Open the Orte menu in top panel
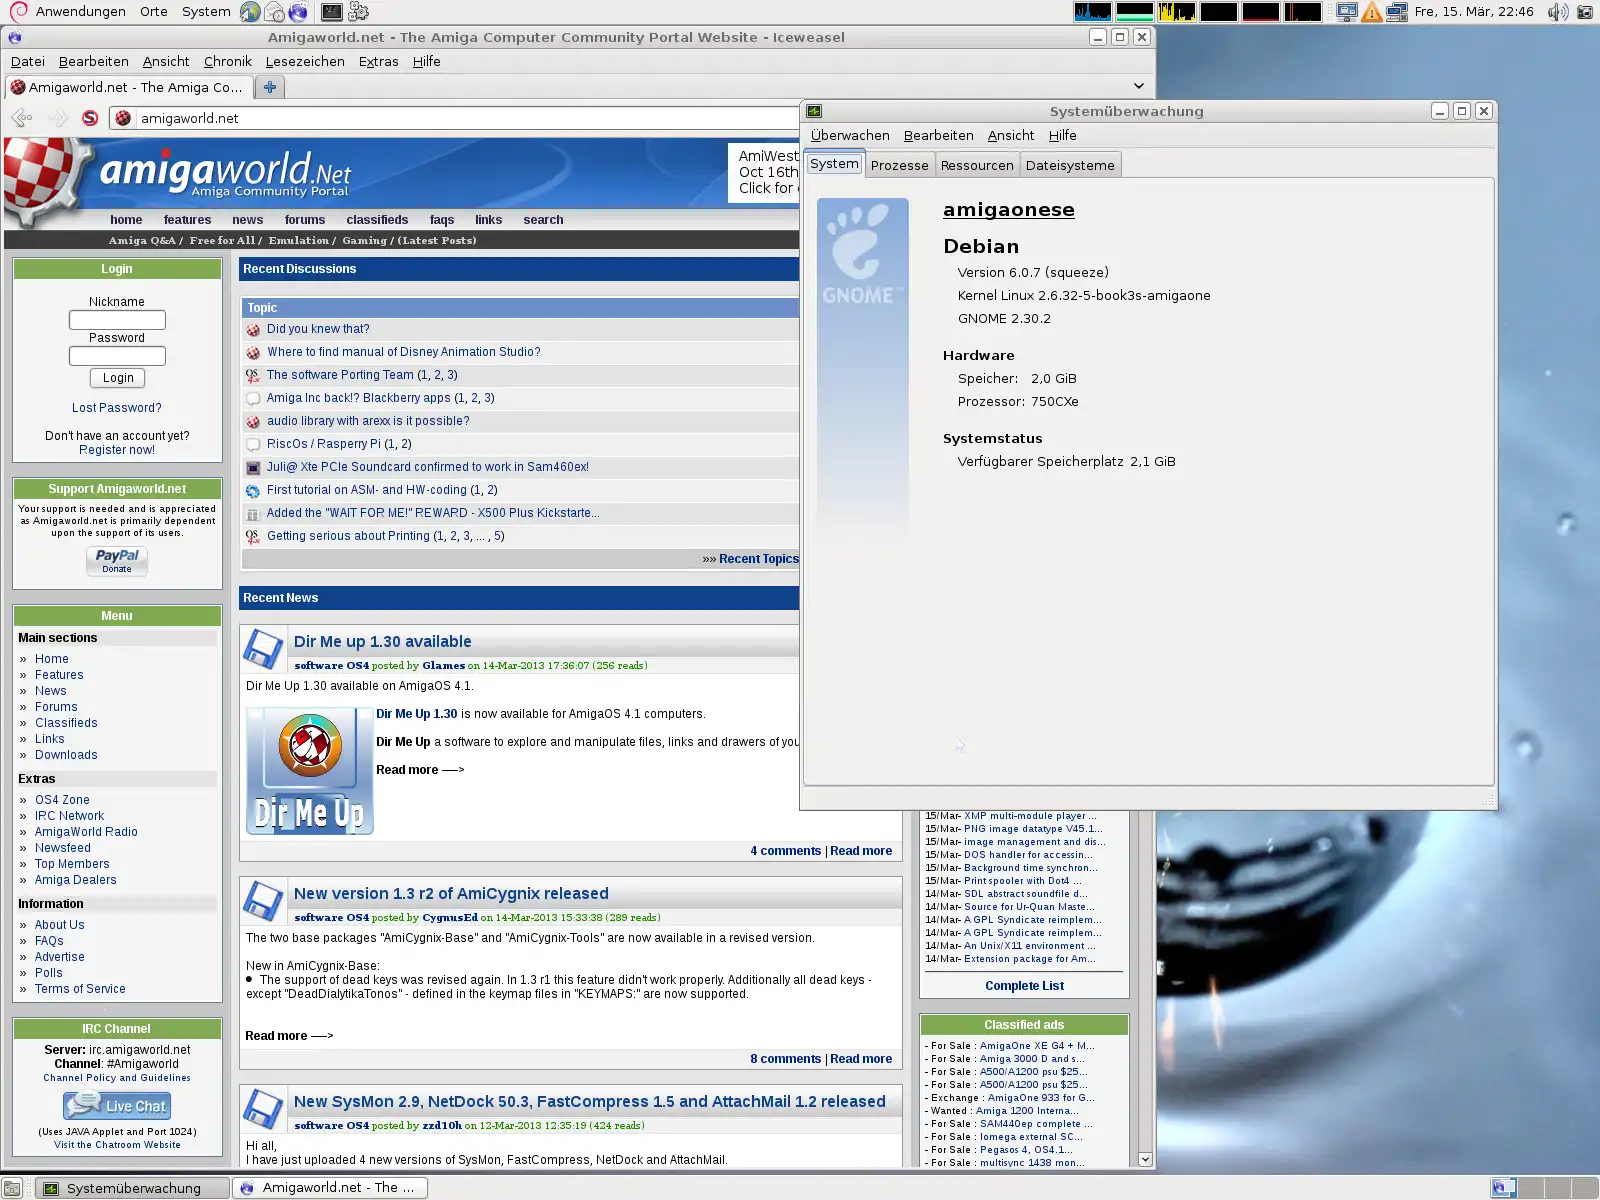 [154, 12]
